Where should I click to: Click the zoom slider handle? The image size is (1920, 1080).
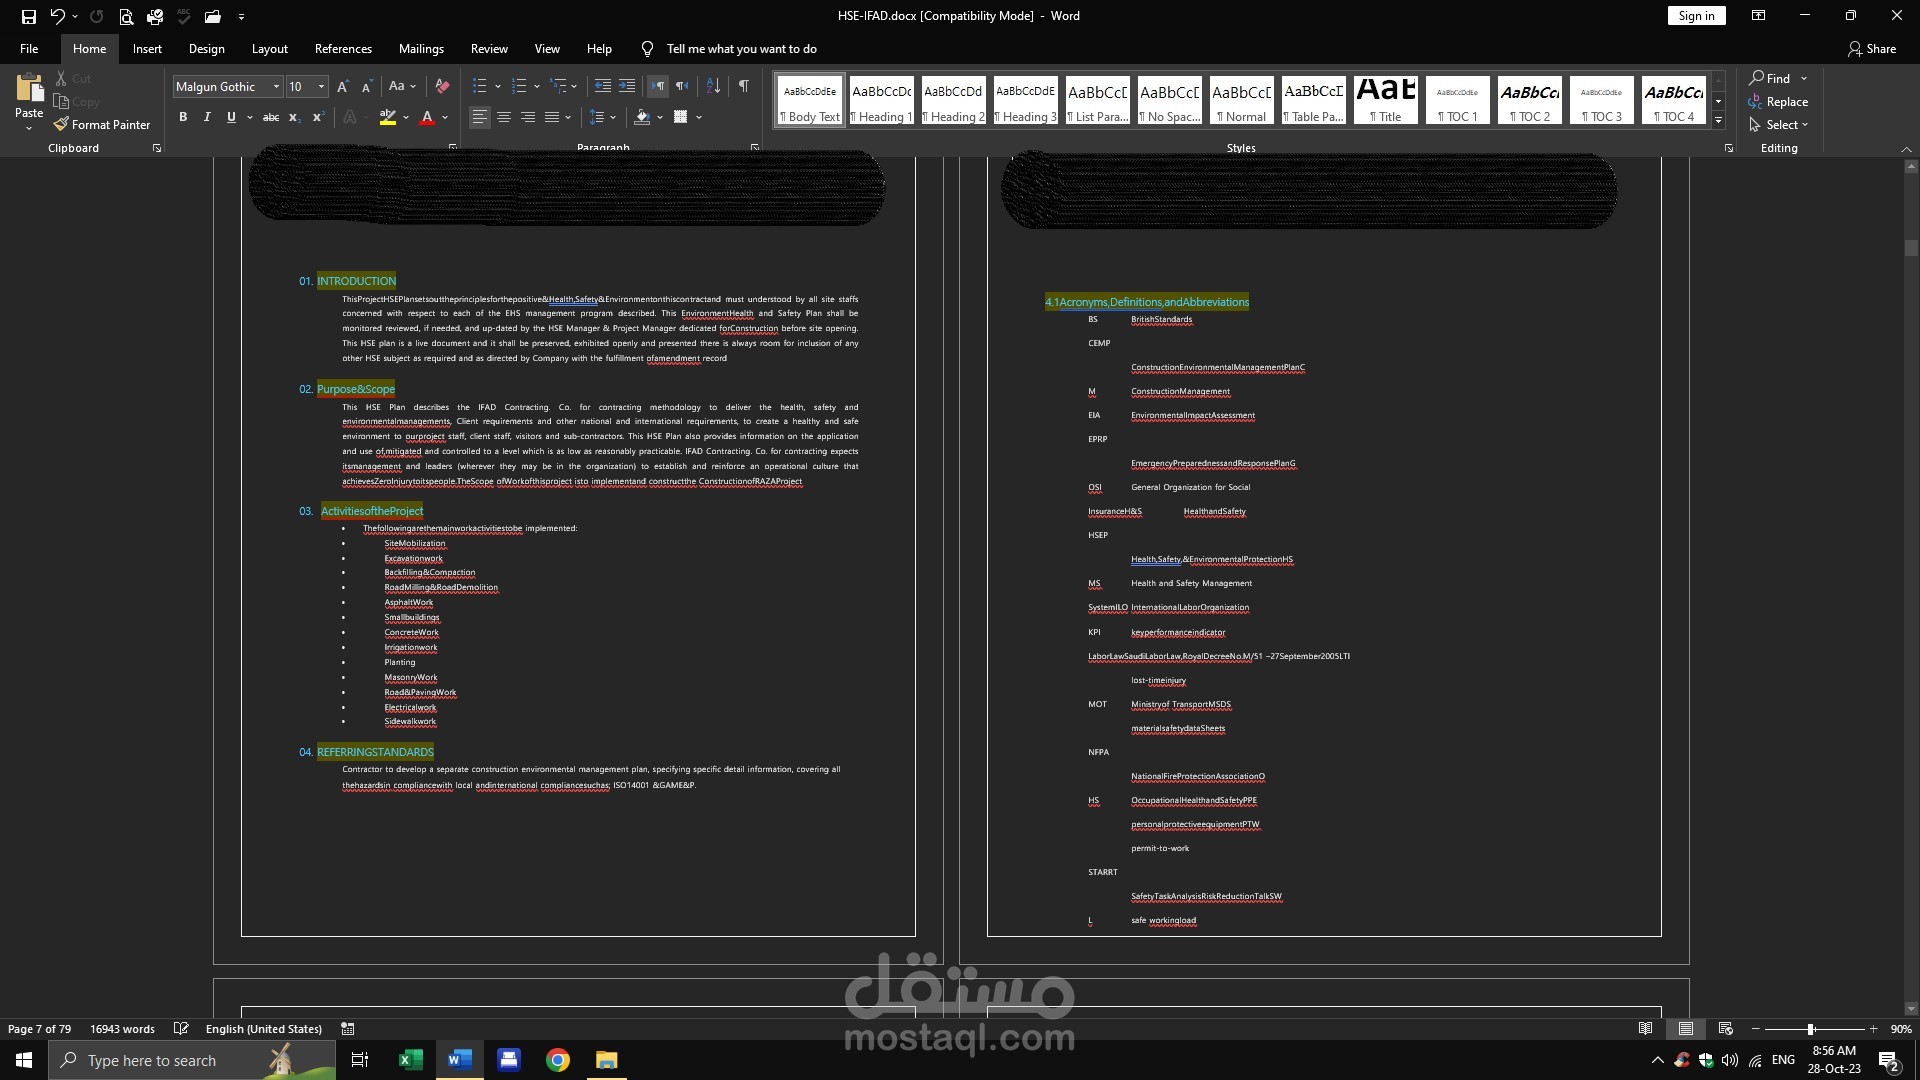1810,1029
